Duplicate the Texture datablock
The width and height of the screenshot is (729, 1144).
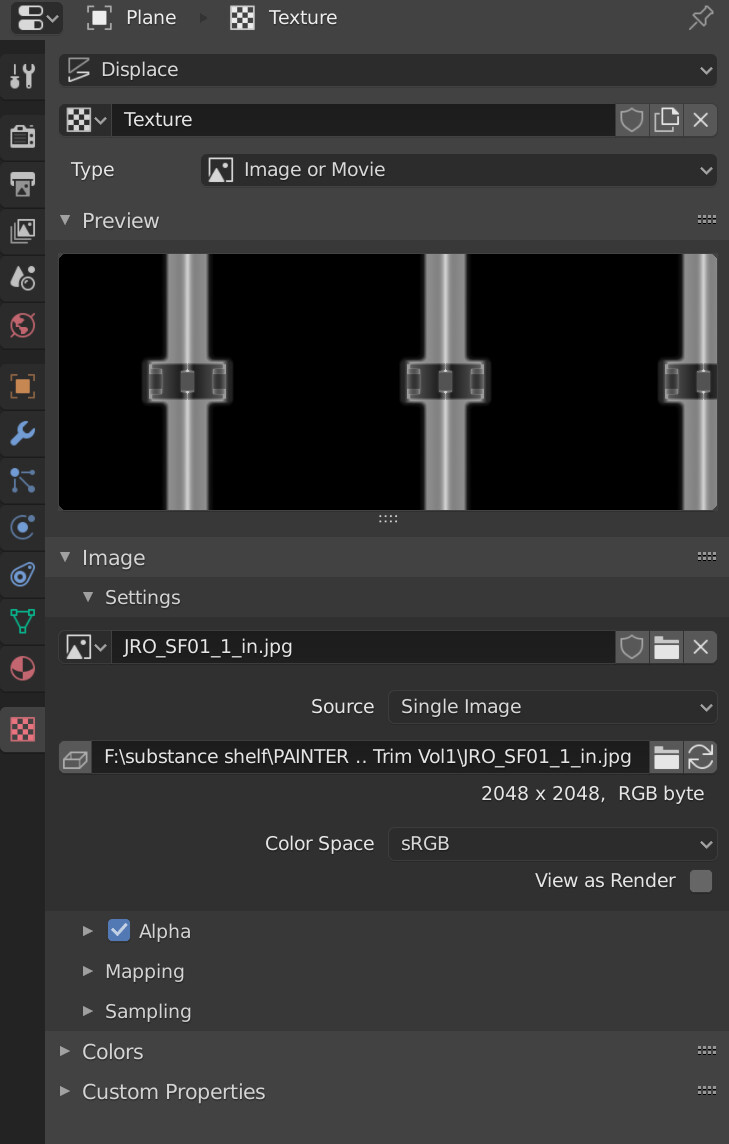click(666, 120)
